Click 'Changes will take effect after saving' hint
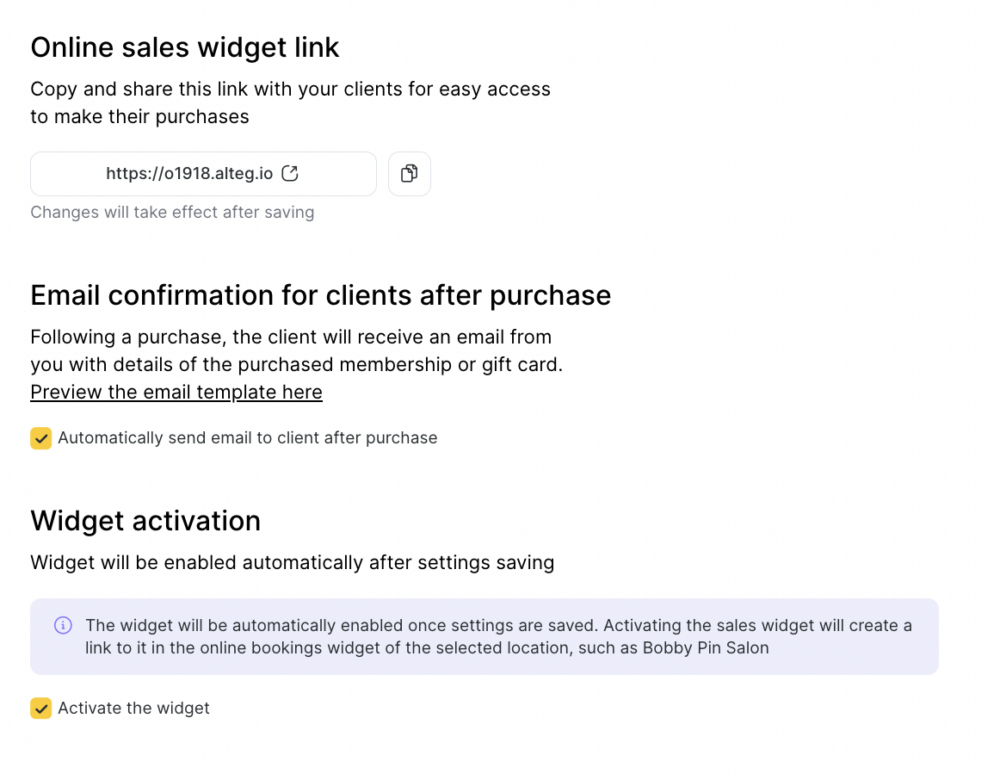This screenshot has height=780, width=1000. tap(172, 212)
